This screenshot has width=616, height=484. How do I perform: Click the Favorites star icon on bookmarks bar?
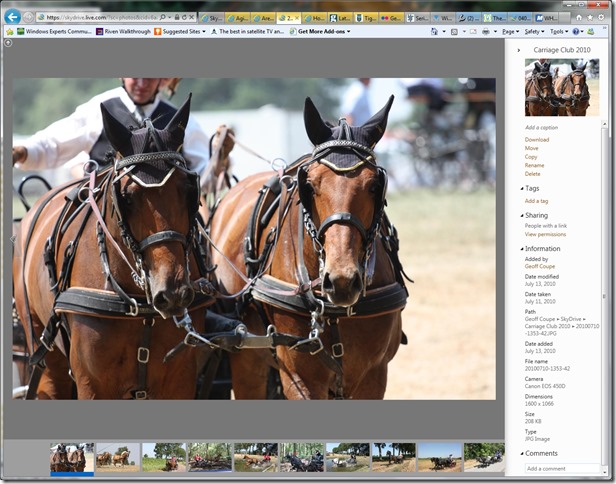(x=10, y=31)
